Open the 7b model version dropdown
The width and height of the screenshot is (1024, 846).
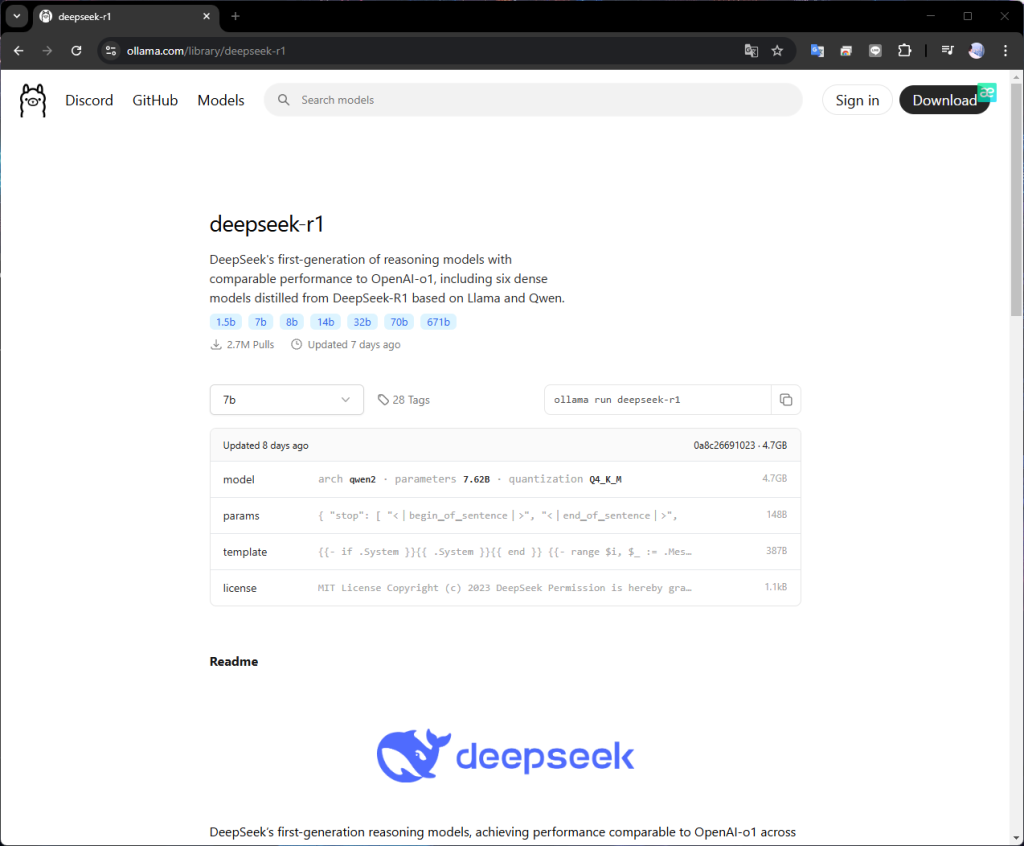point(286,399)
